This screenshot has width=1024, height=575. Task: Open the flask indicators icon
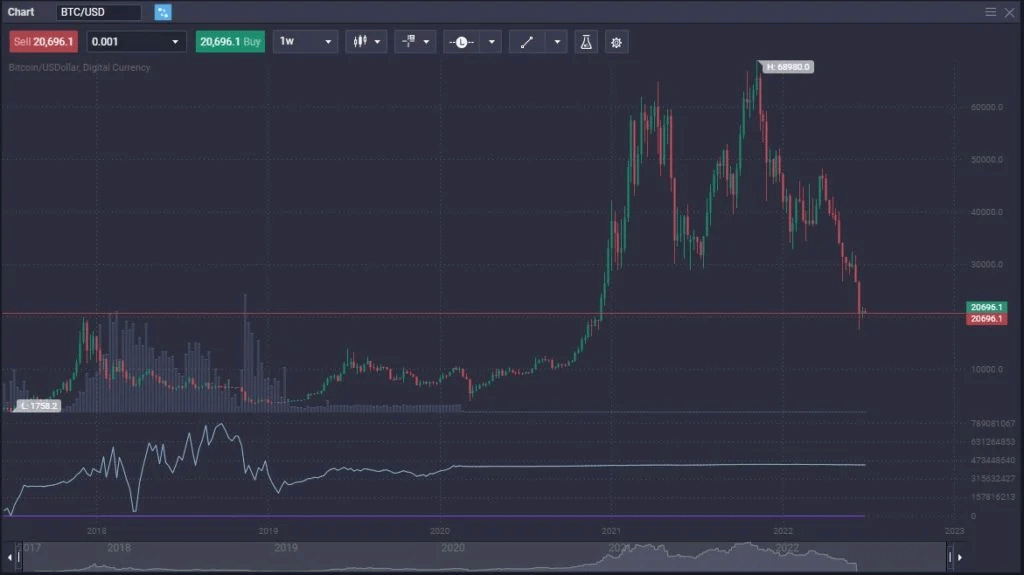(586, 42)
